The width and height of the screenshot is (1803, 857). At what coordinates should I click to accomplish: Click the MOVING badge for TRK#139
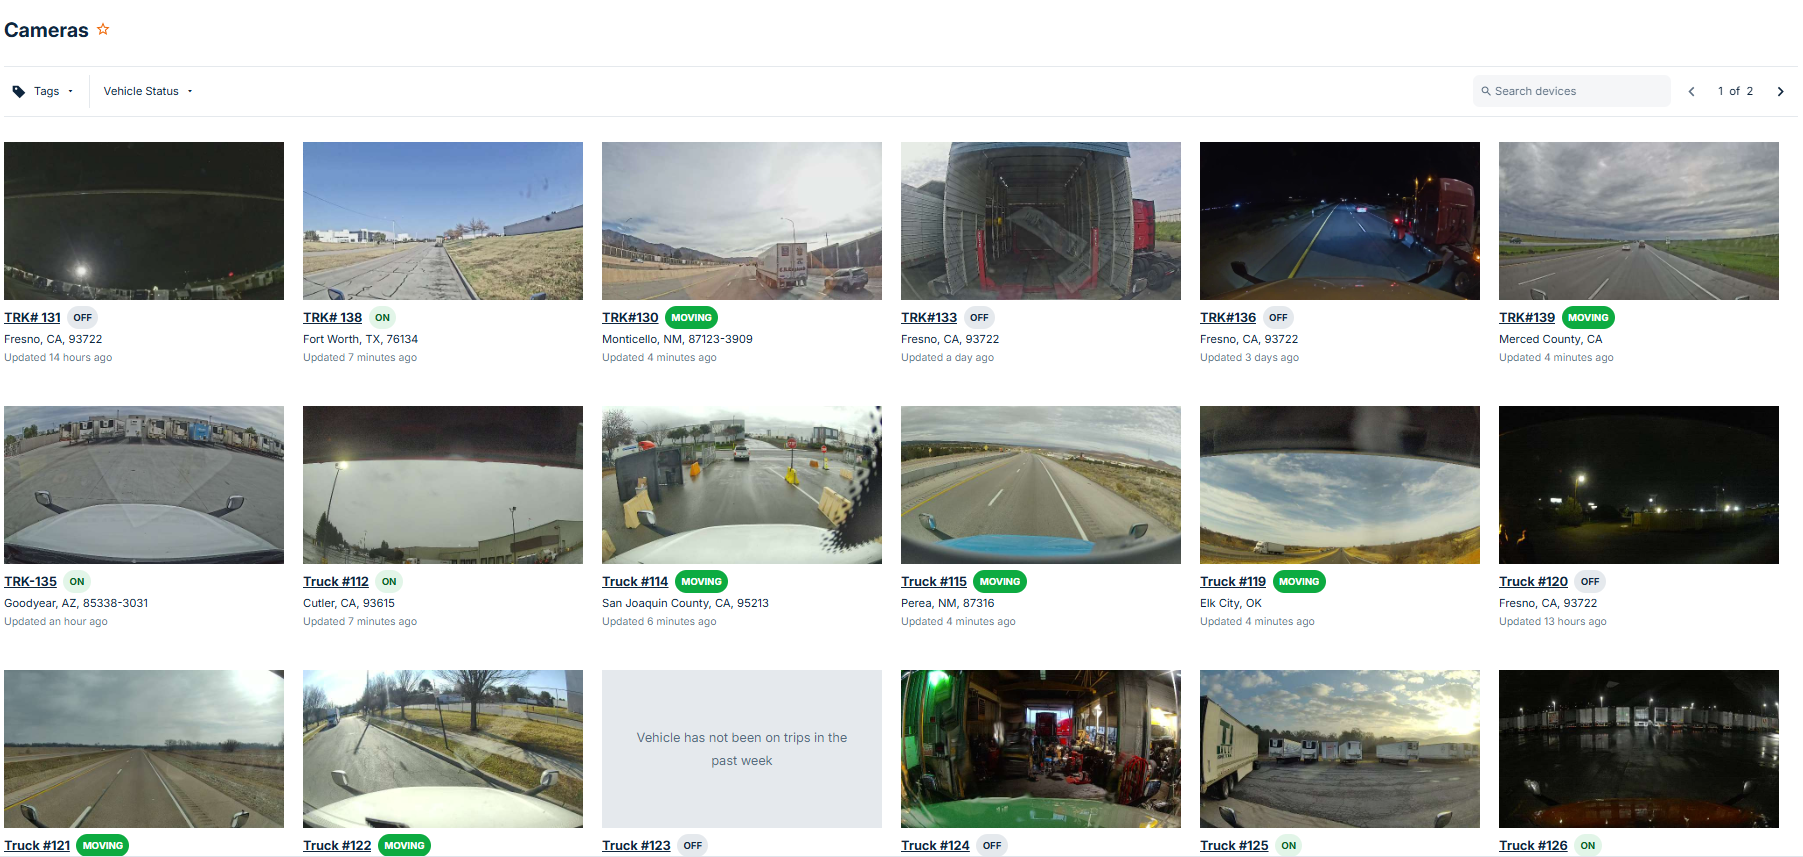tap(1587, 318)
